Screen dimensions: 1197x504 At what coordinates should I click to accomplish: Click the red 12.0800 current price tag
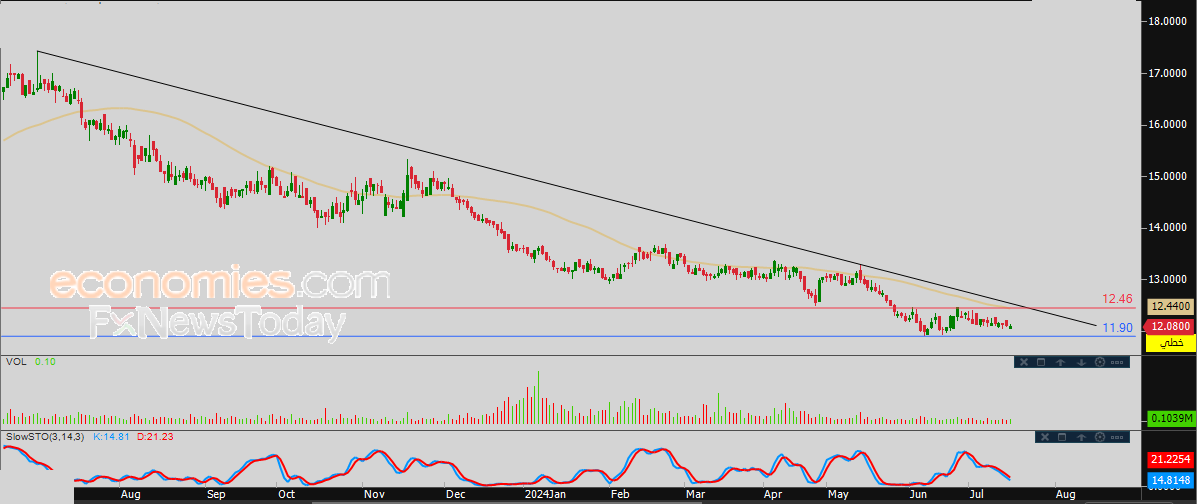tap(1170, 327)
